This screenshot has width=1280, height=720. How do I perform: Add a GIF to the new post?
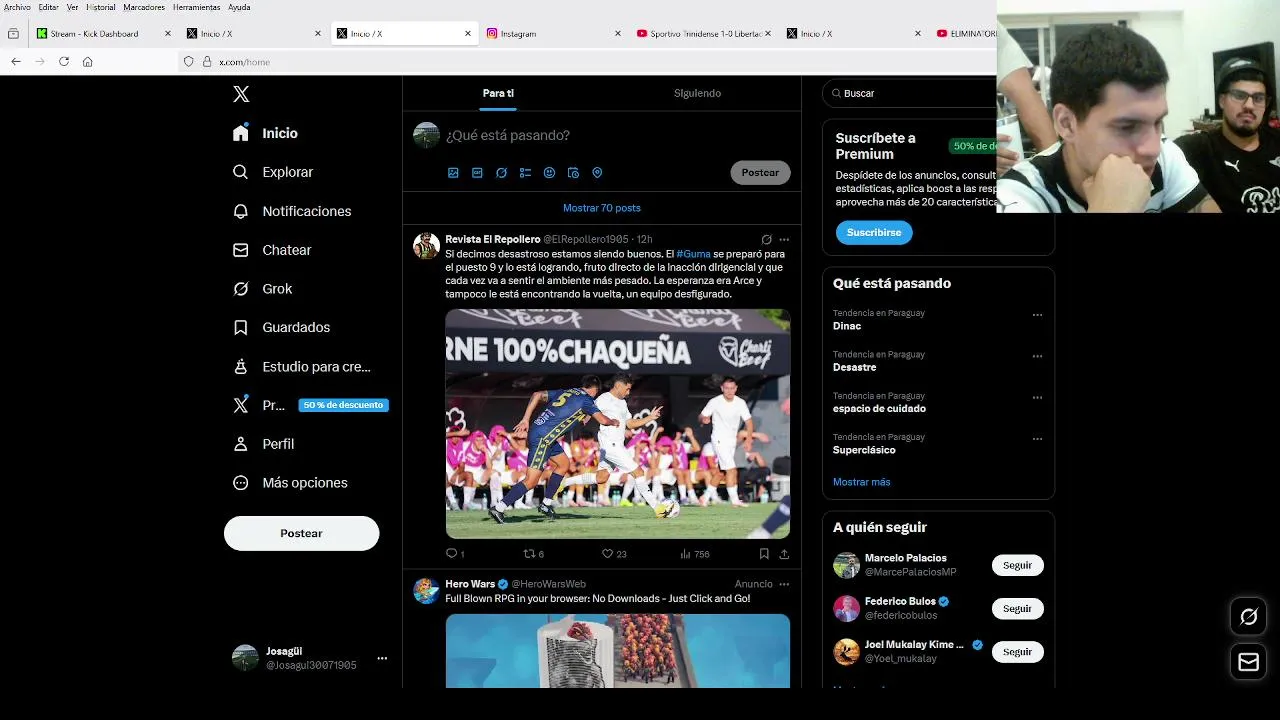click(477, 173)
